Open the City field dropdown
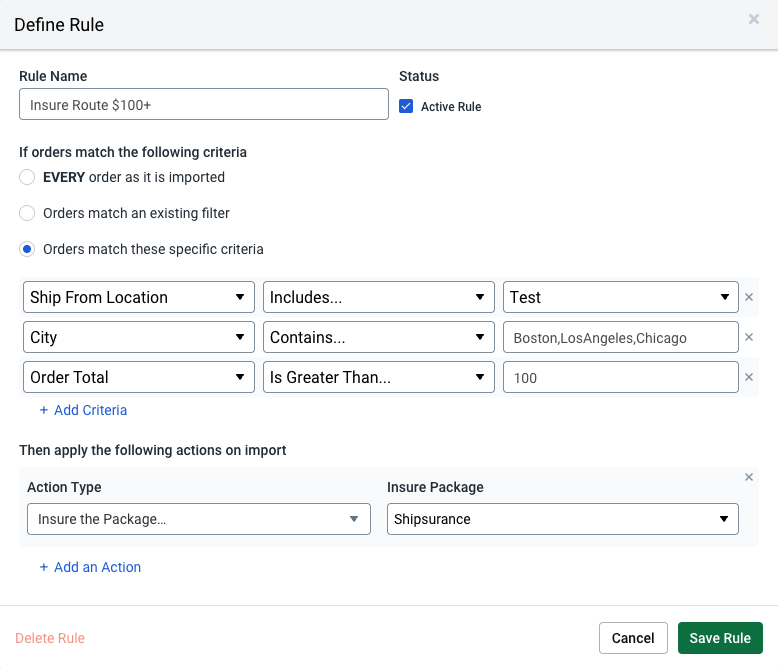Viewport: 778px width, 669px height. pos(138,337)
